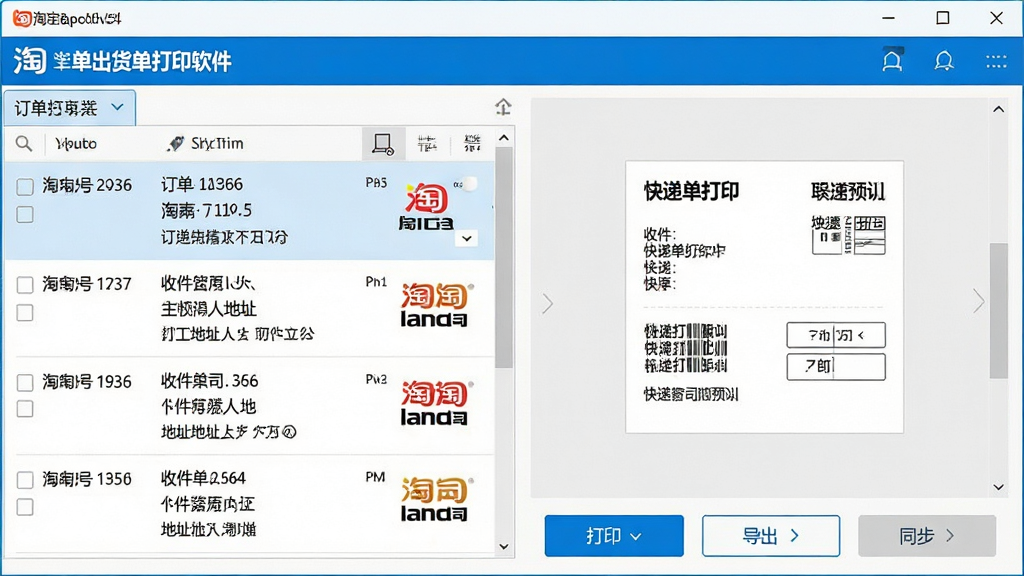
Task: Click the Ph1 tag in row 1737
Action: [x=376, y=282]
